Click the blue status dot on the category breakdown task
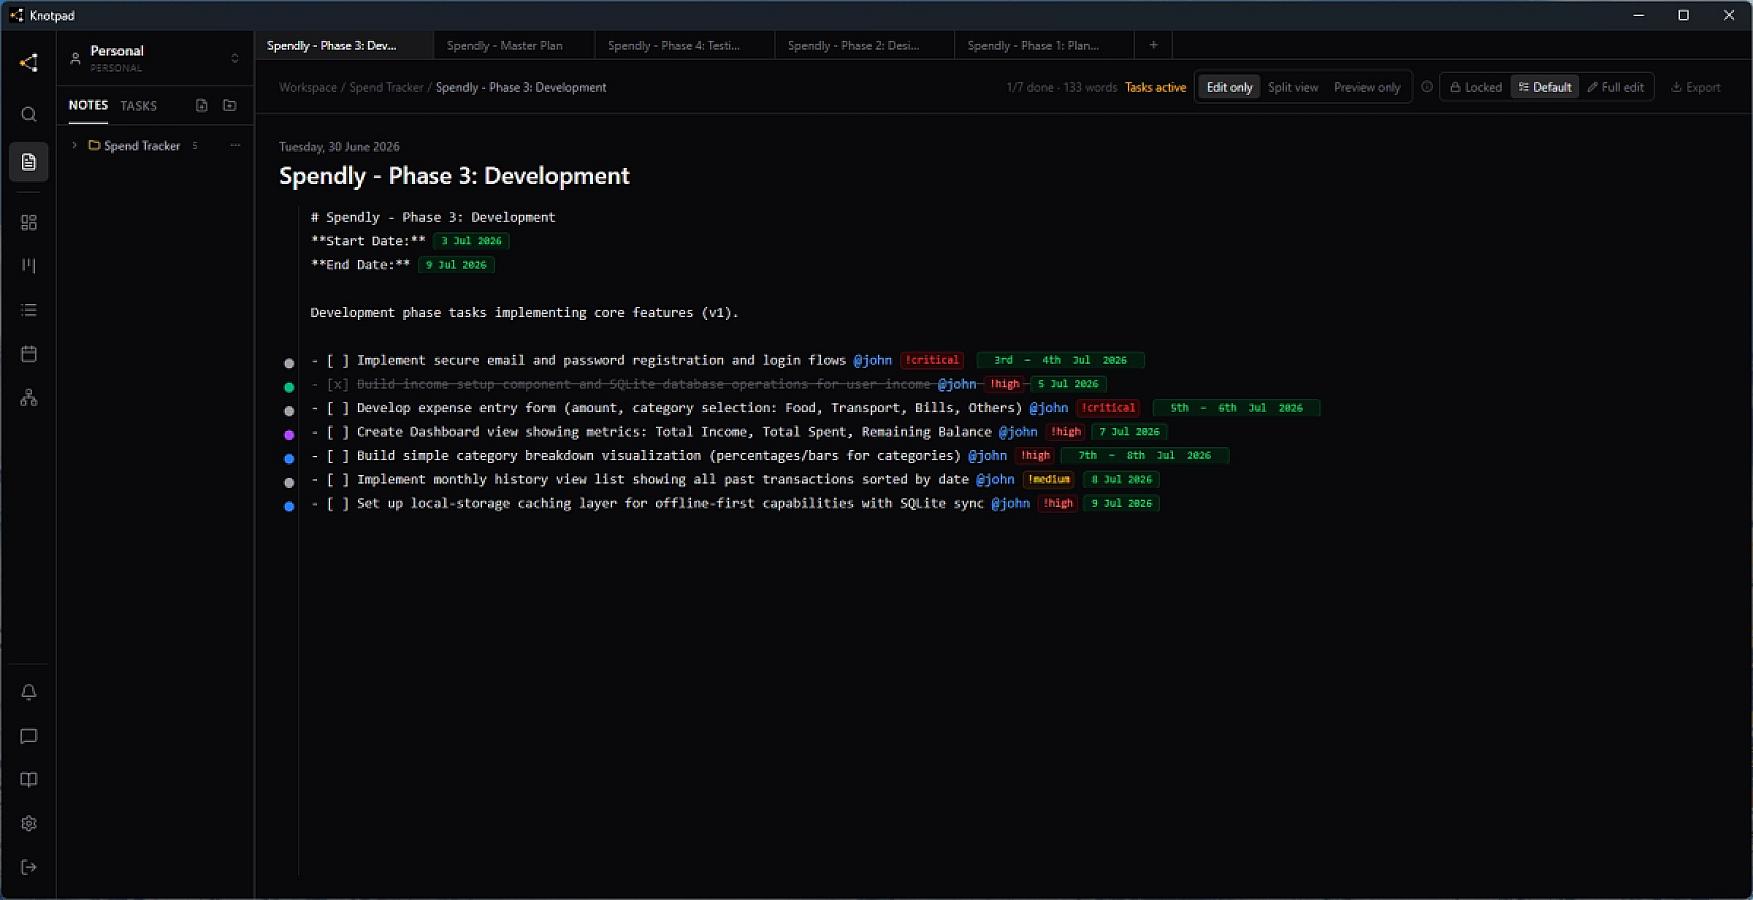Viewport: 1753px width, 900px height. pos(289,459)
